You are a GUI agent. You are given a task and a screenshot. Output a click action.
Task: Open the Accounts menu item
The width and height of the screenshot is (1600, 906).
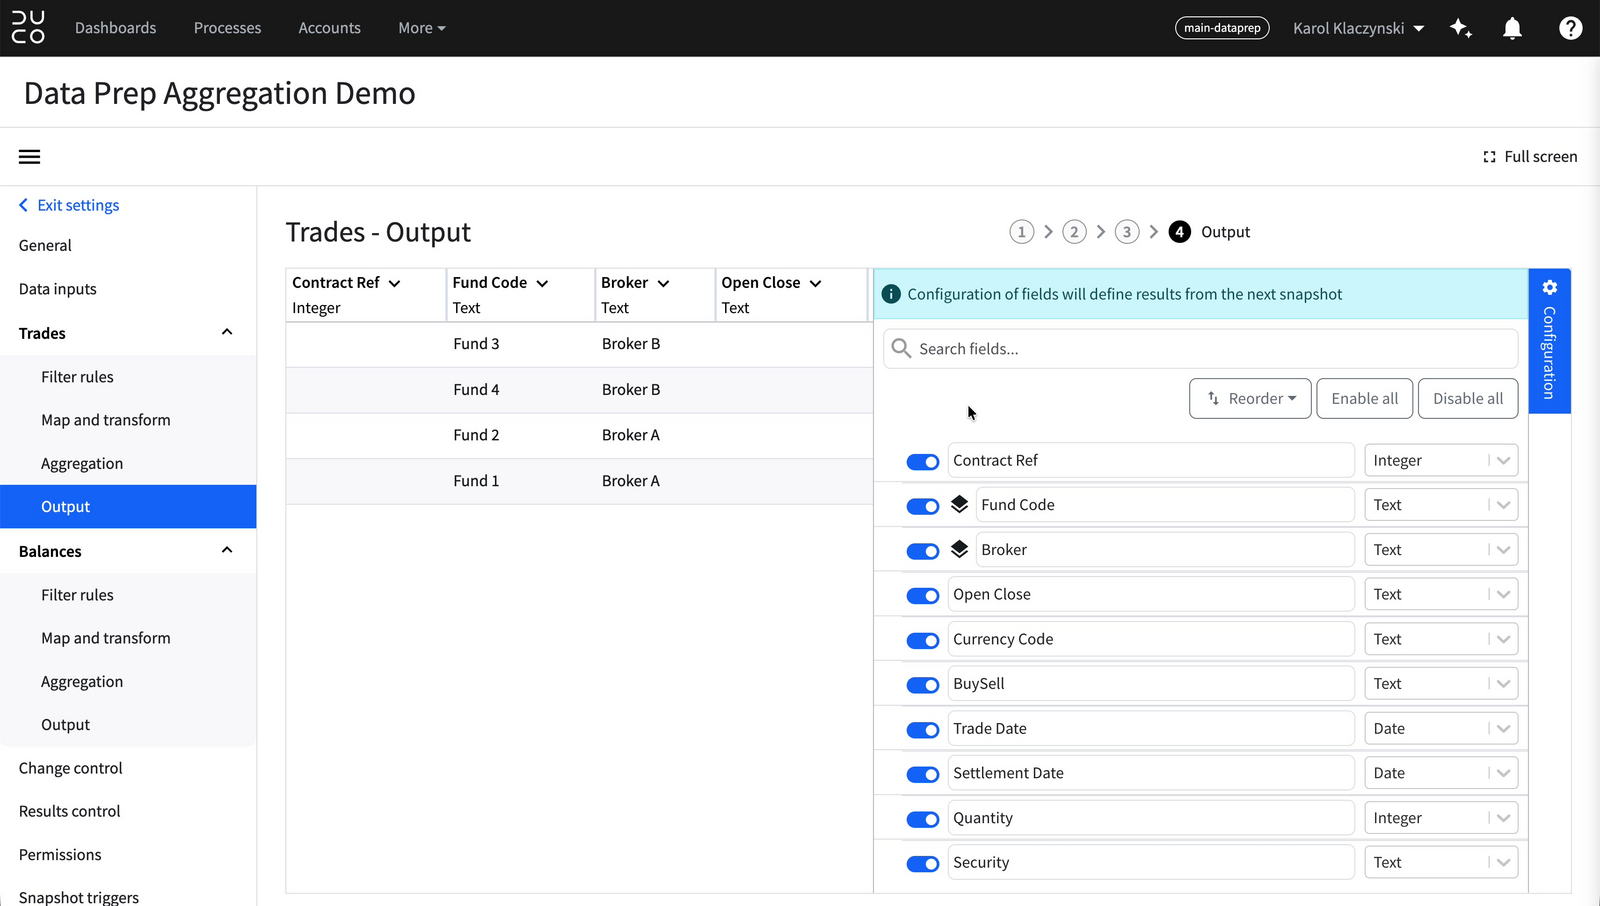click(329, 28)
